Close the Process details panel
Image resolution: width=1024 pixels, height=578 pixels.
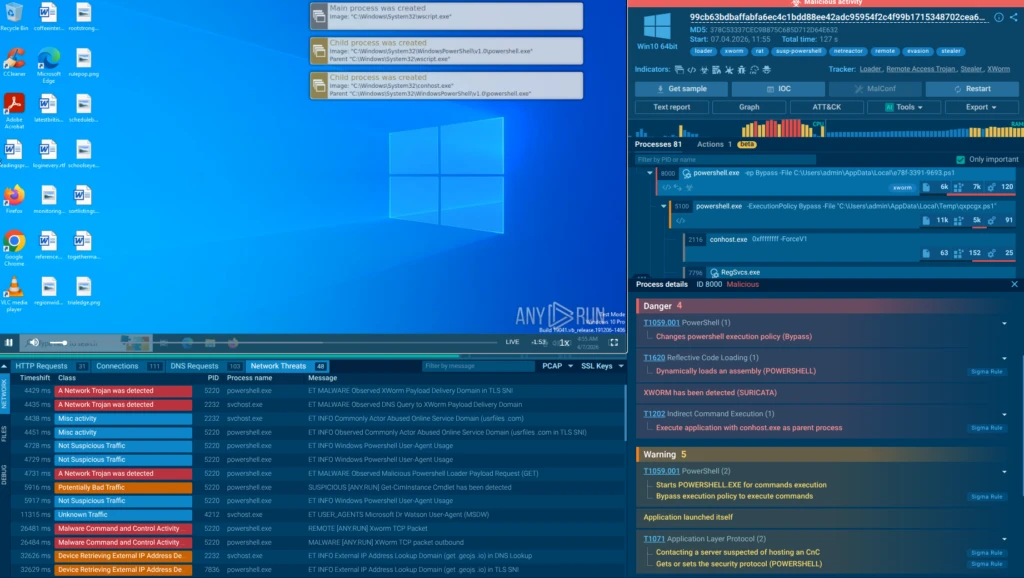point(1014,285)
